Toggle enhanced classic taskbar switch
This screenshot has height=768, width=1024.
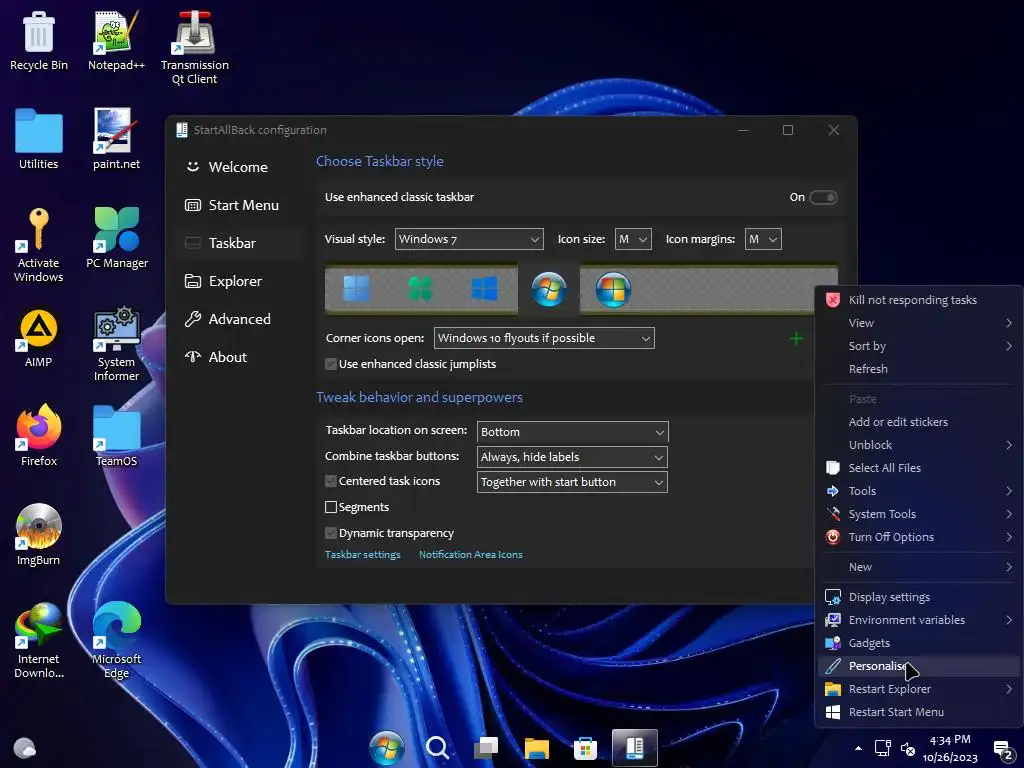point(823,197)
